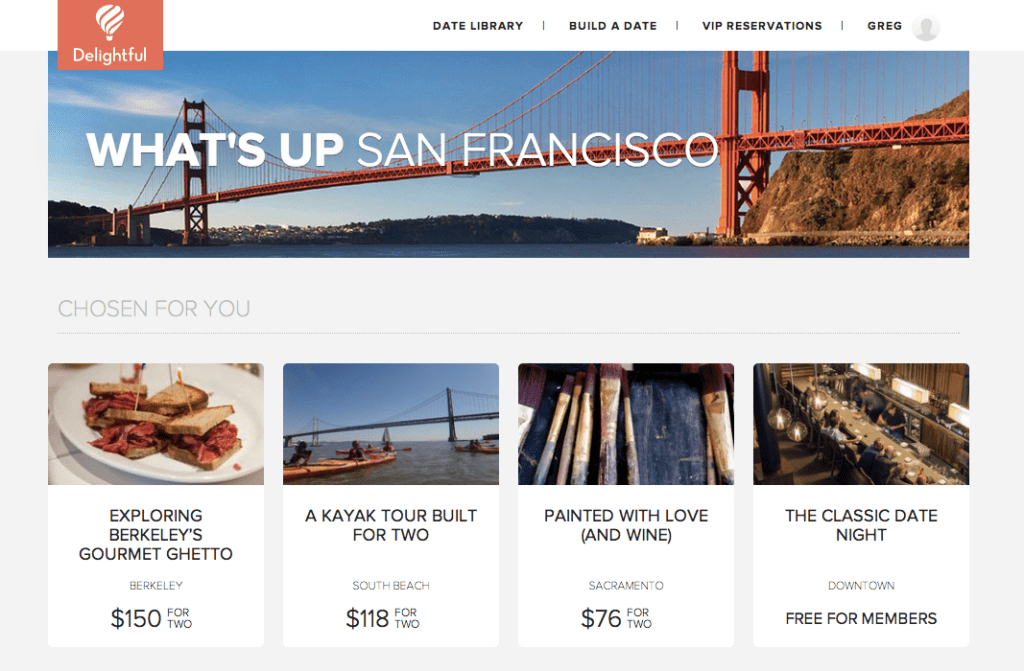Open Greg's profile avatar

[926, 27]
